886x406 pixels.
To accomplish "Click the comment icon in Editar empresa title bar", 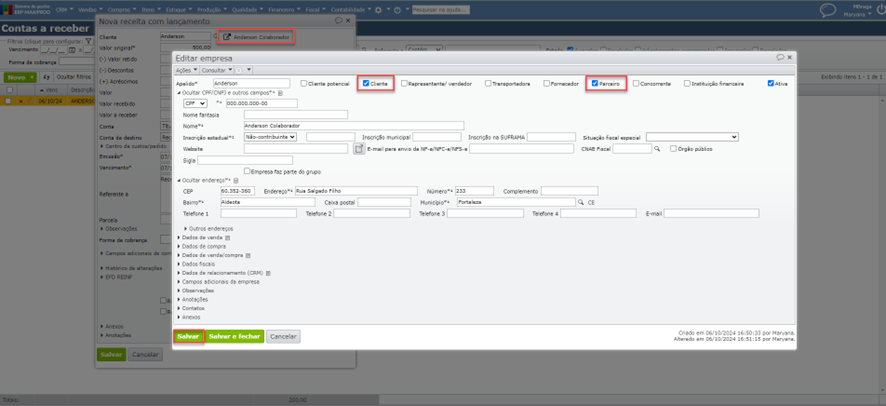I will tap(780, 58).
